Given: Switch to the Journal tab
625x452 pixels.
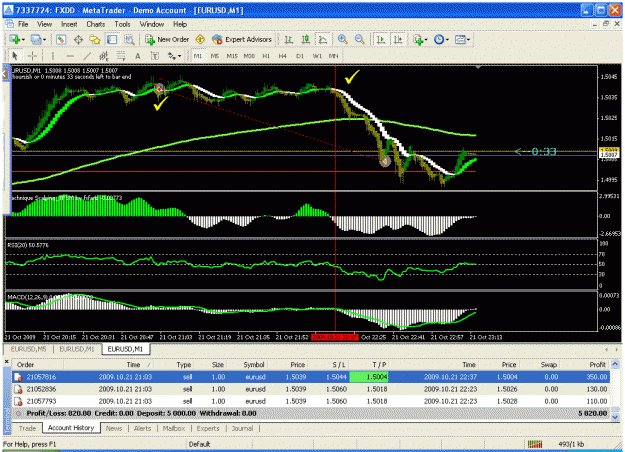Looking at the screenshot, I should [x=242, y=428].
